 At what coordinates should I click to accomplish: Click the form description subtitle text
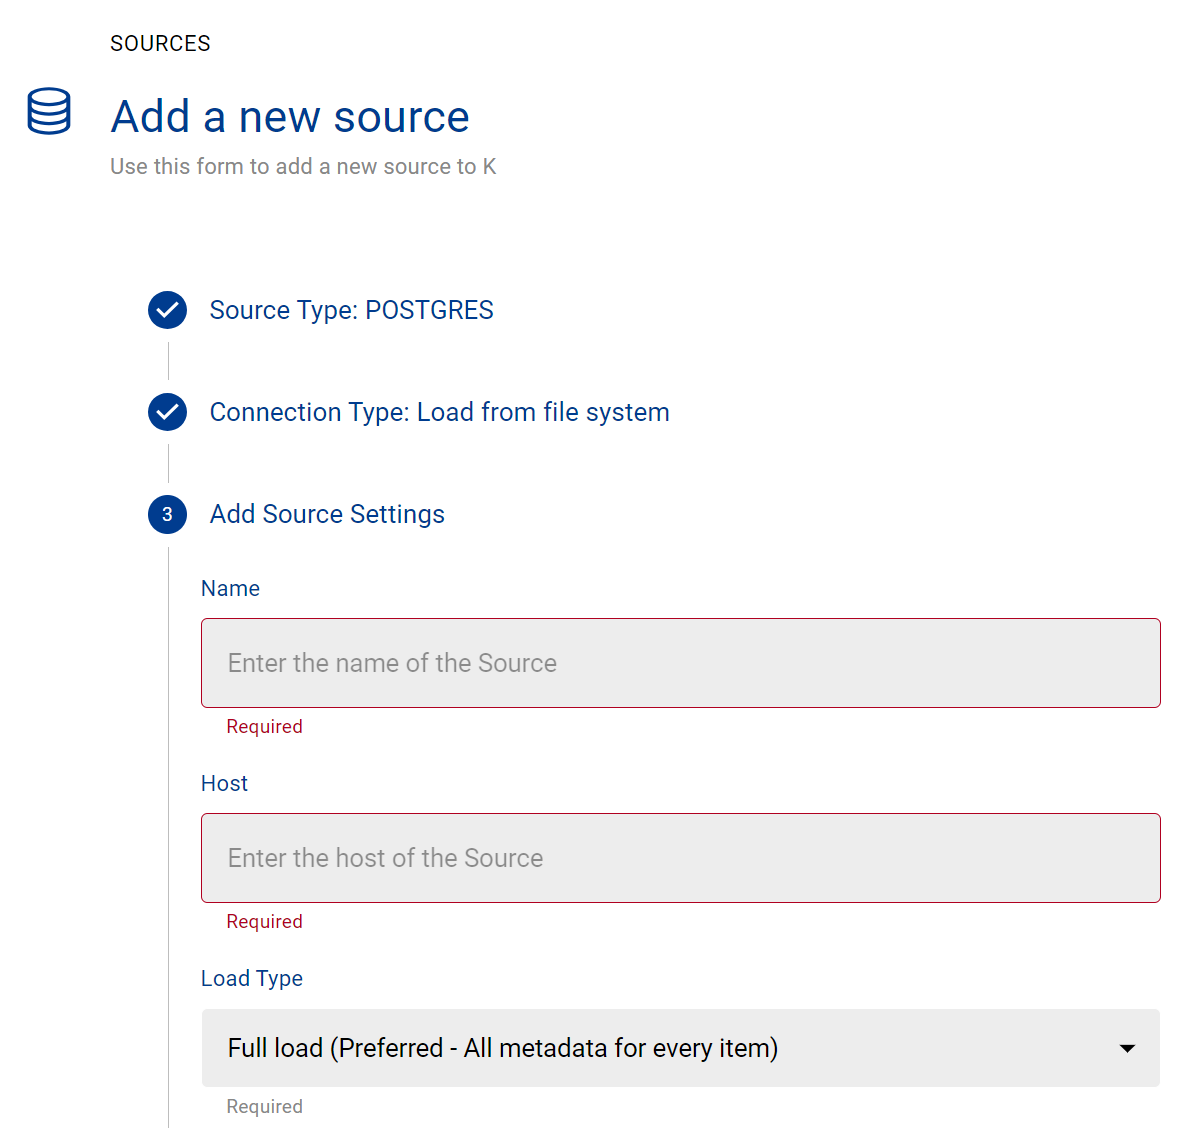coord(303,166)
